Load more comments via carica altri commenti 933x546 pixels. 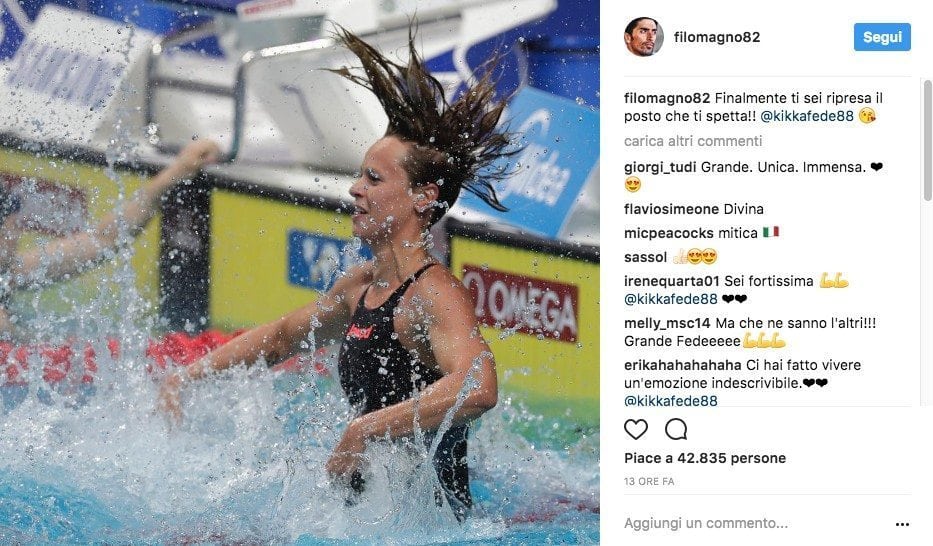pos(693,141)
